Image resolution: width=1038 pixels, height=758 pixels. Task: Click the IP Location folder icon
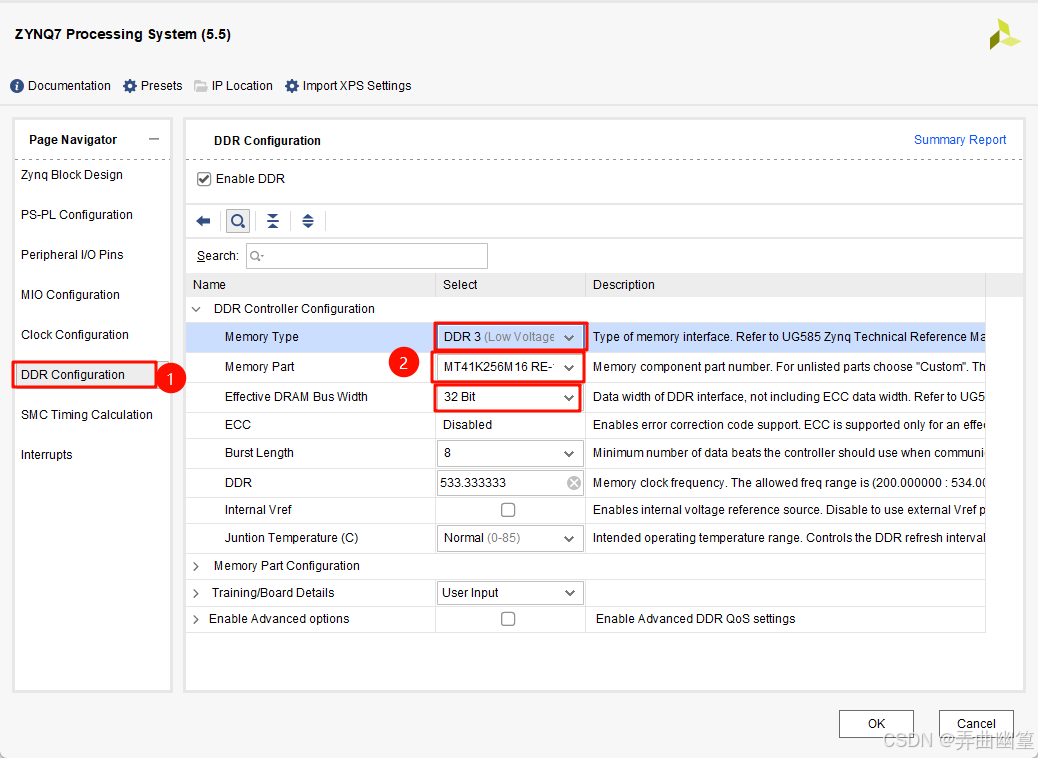tap(201, 86)
